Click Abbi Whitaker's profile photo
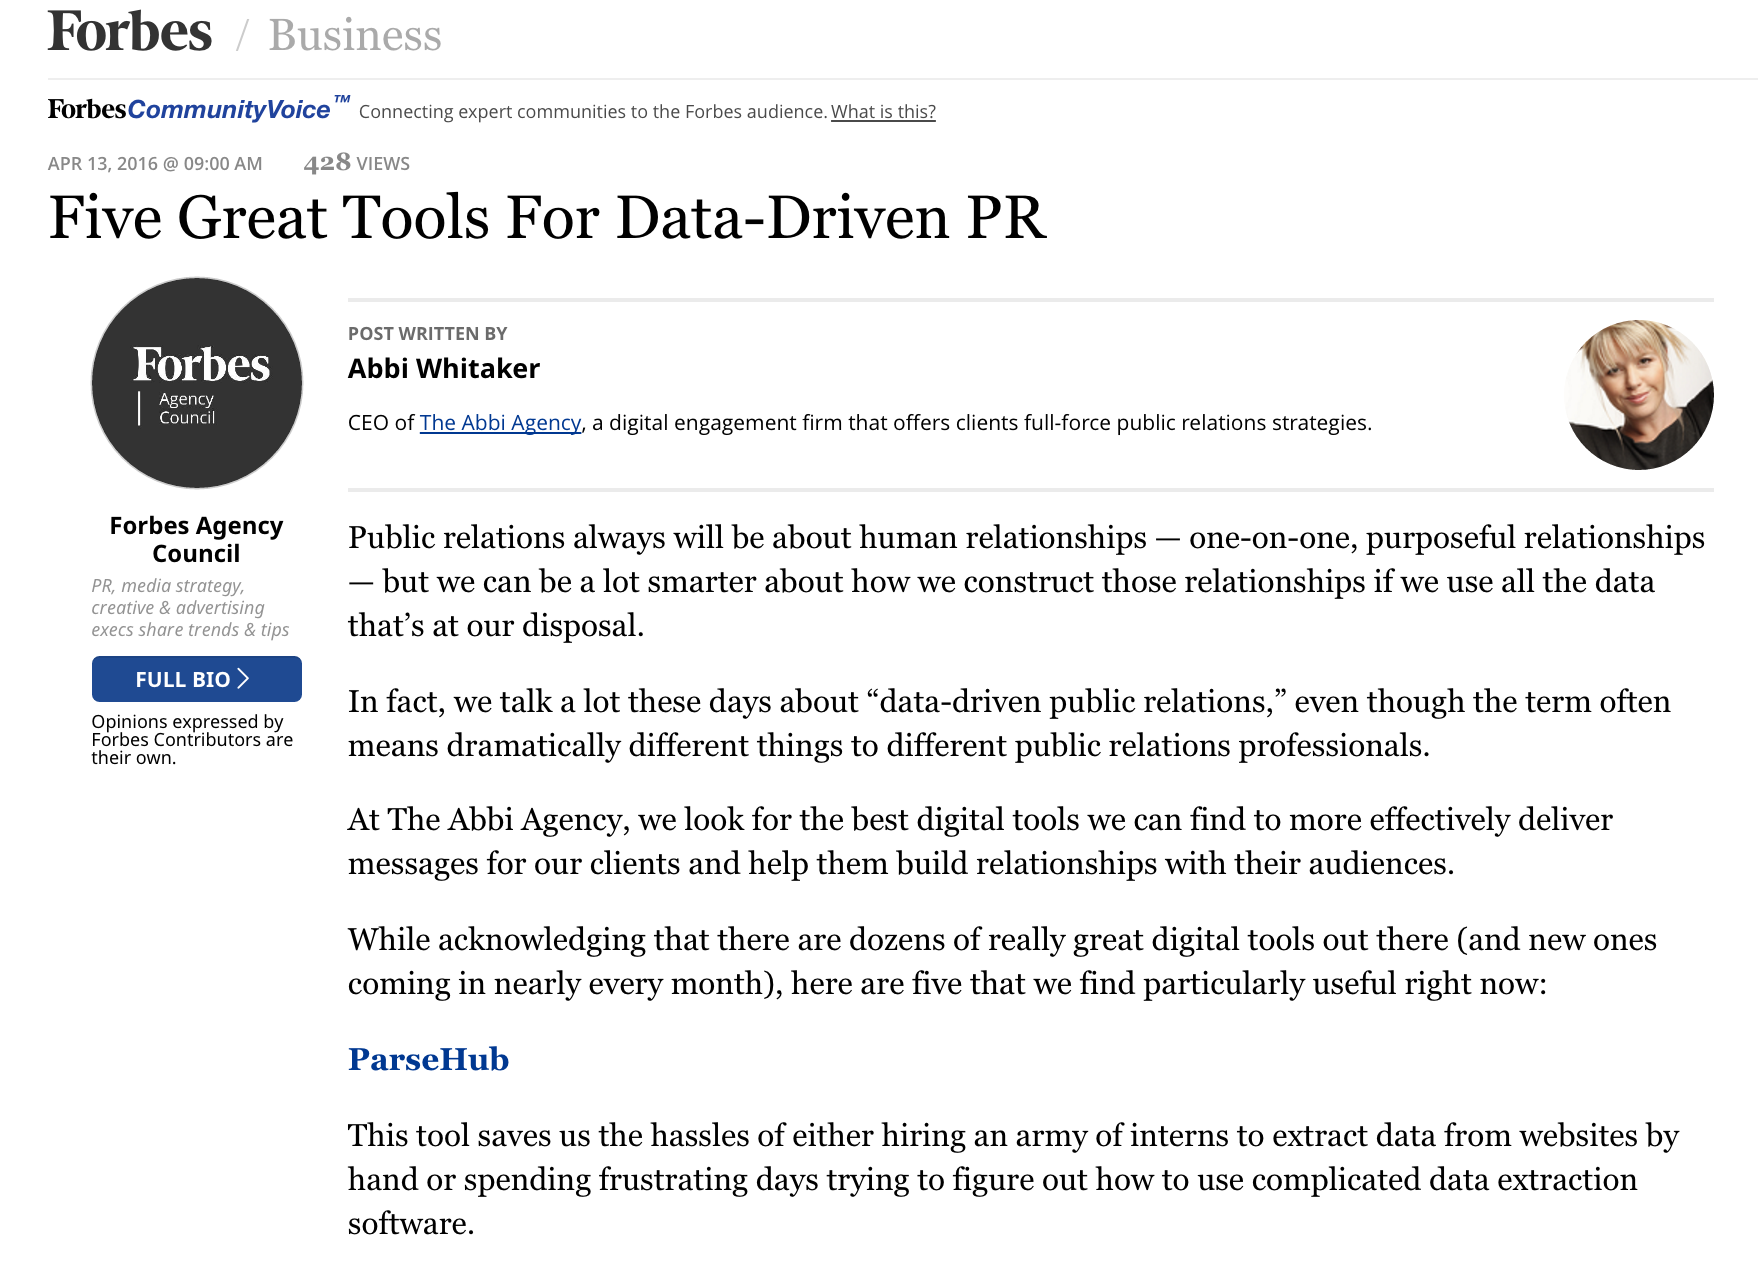 click(1639, 394)
